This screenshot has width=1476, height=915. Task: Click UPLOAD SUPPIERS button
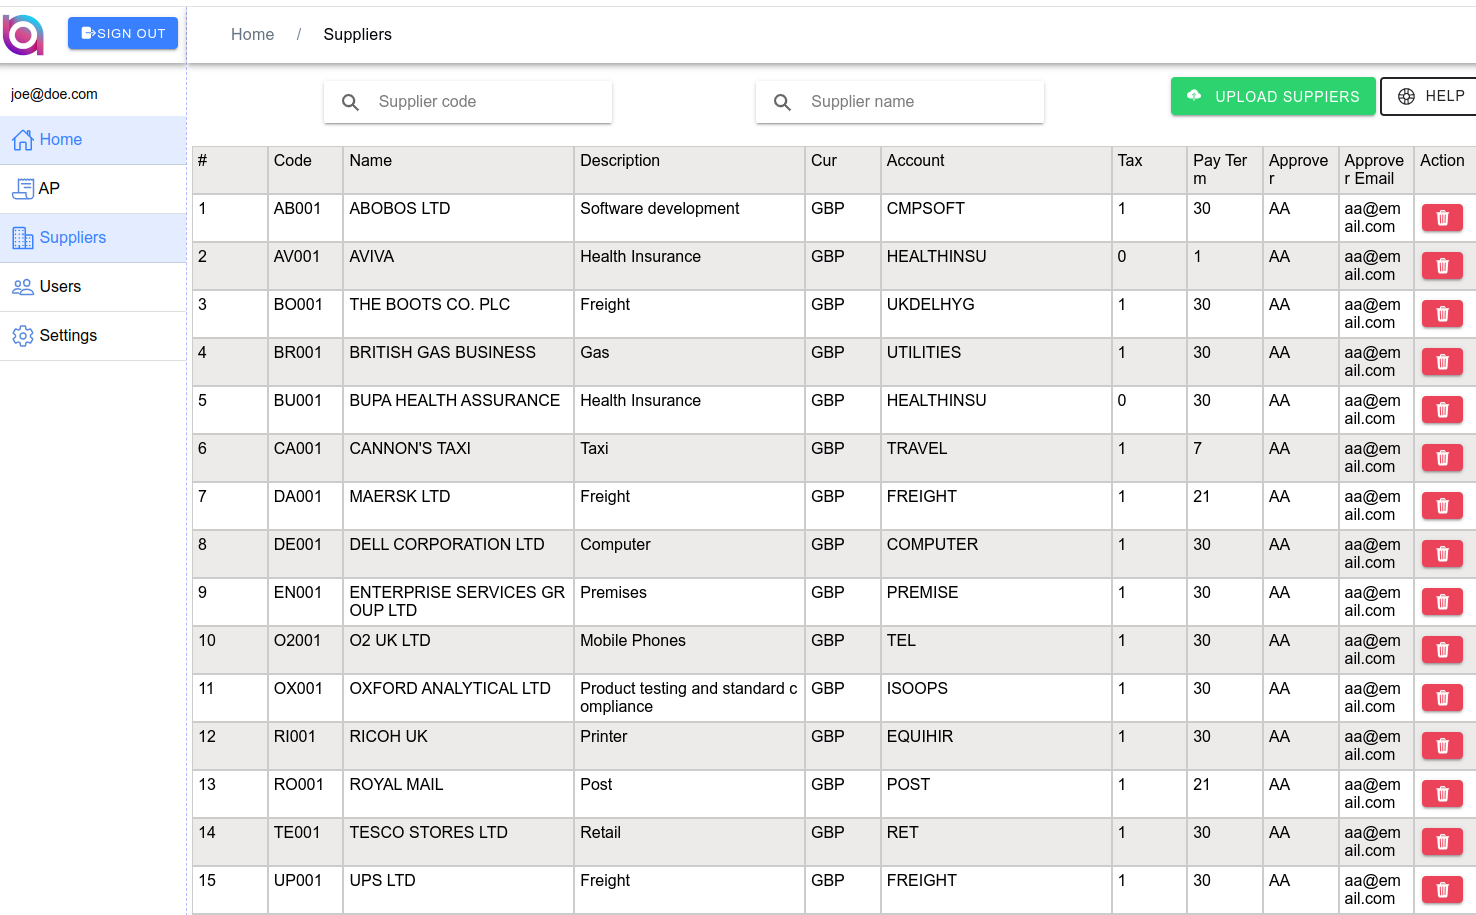click(x=1273, y=96)
